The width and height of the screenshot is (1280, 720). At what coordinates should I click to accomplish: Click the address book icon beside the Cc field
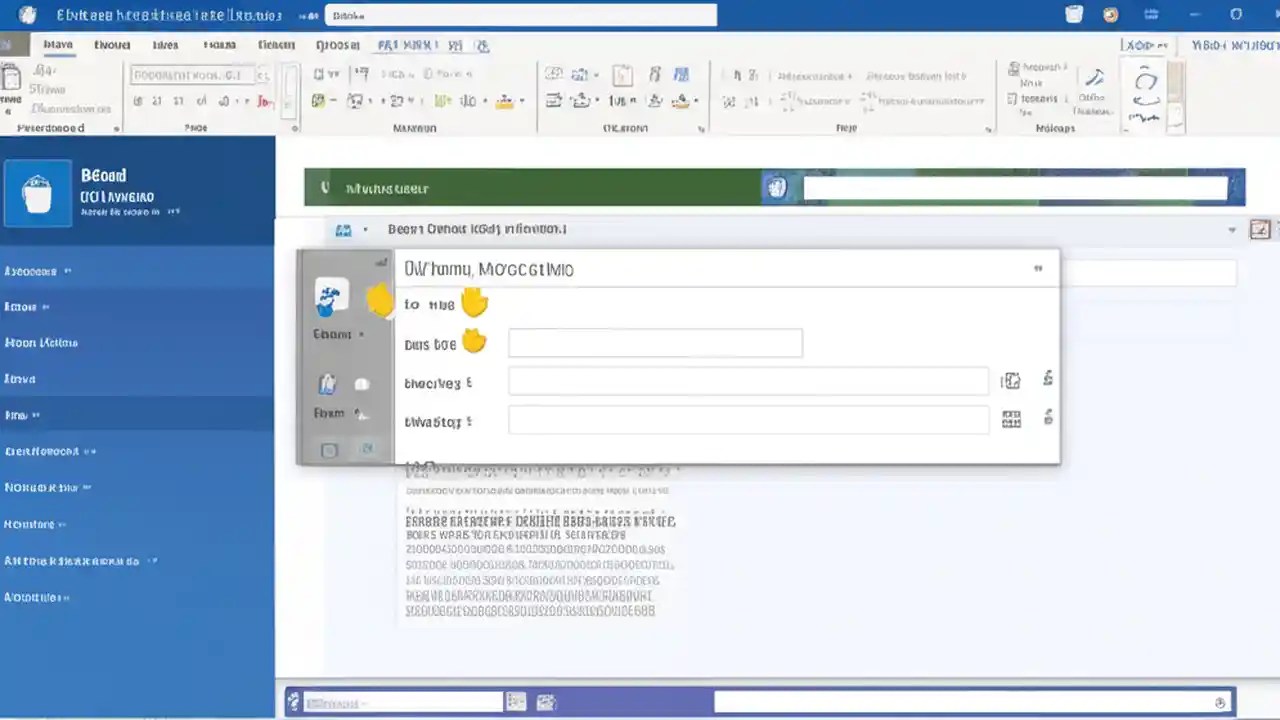[1011, 380]
